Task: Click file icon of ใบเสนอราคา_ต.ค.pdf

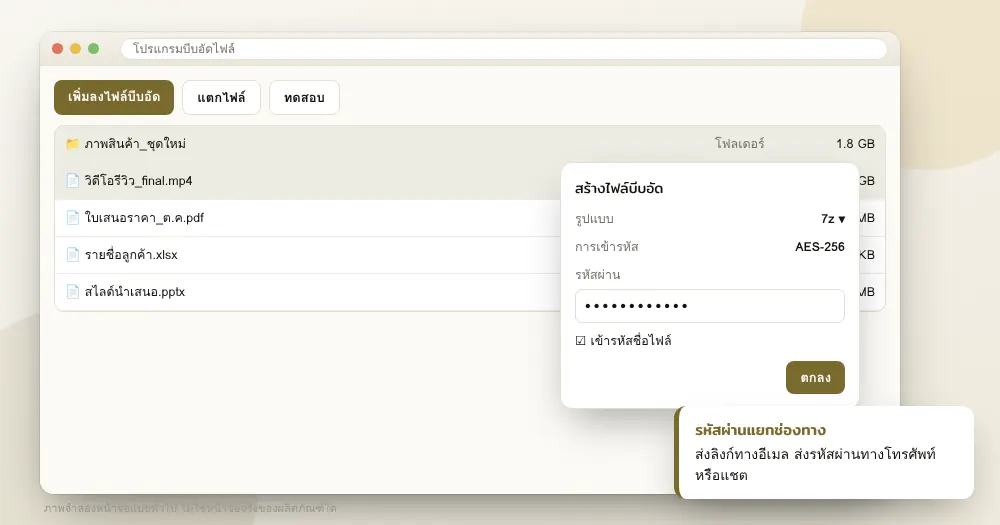Action: [73, 218]
